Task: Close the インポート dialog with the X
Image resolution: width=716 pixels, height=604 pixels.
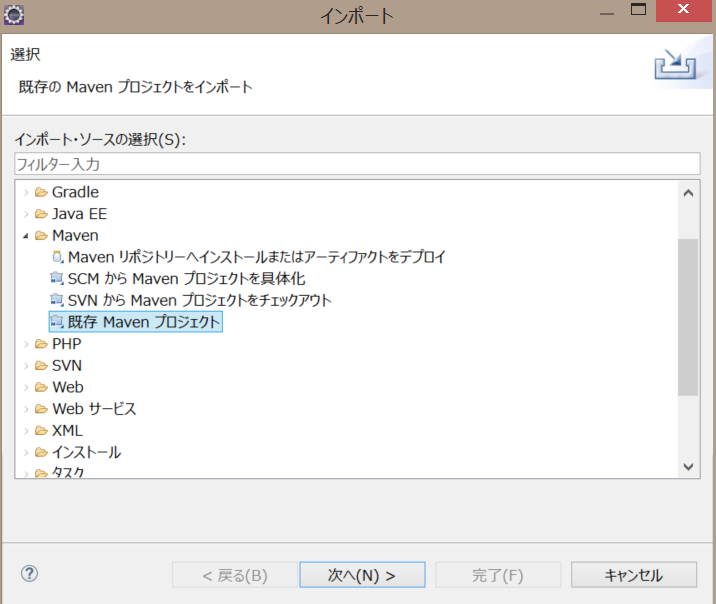Action: pos(684,10)
